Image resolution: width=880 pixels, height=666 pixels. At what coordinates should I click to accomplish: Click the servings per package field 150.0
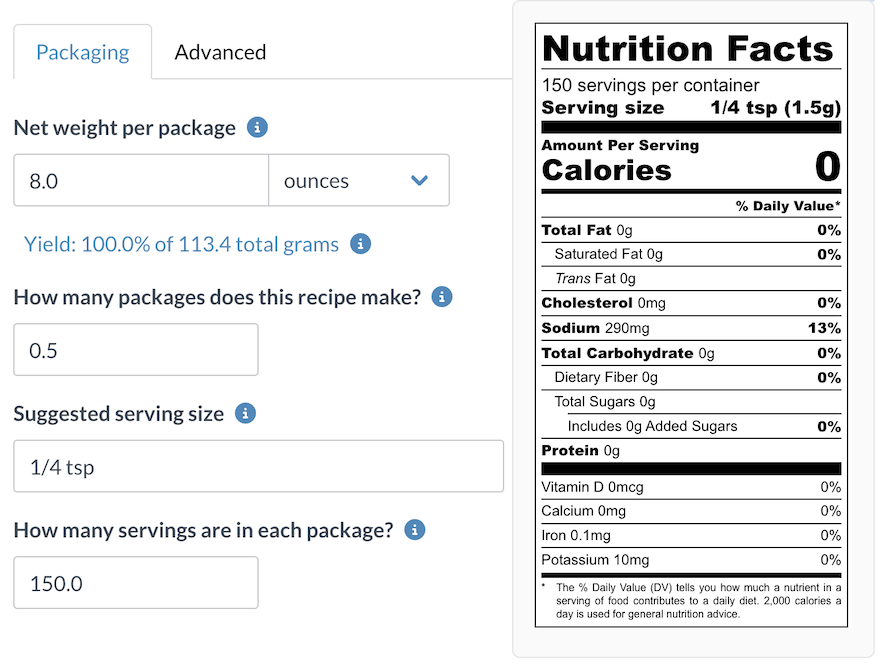[135, 583]
